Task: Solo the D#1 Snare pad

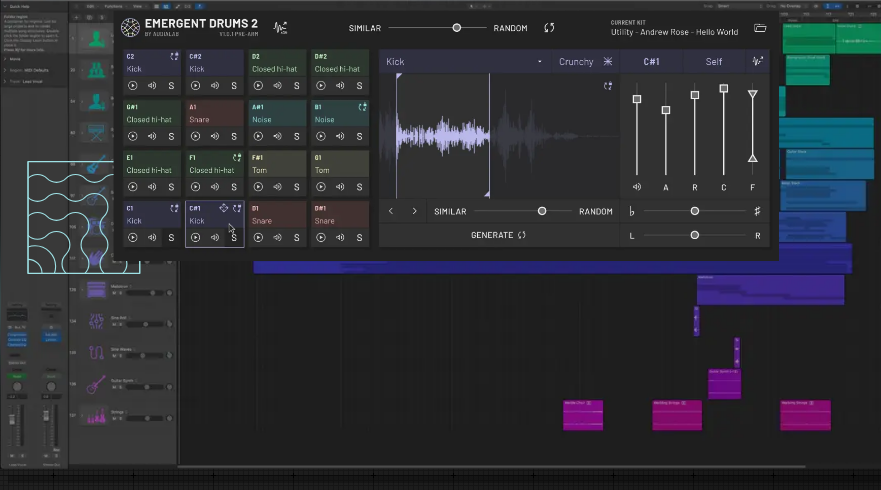Action: 360,238
